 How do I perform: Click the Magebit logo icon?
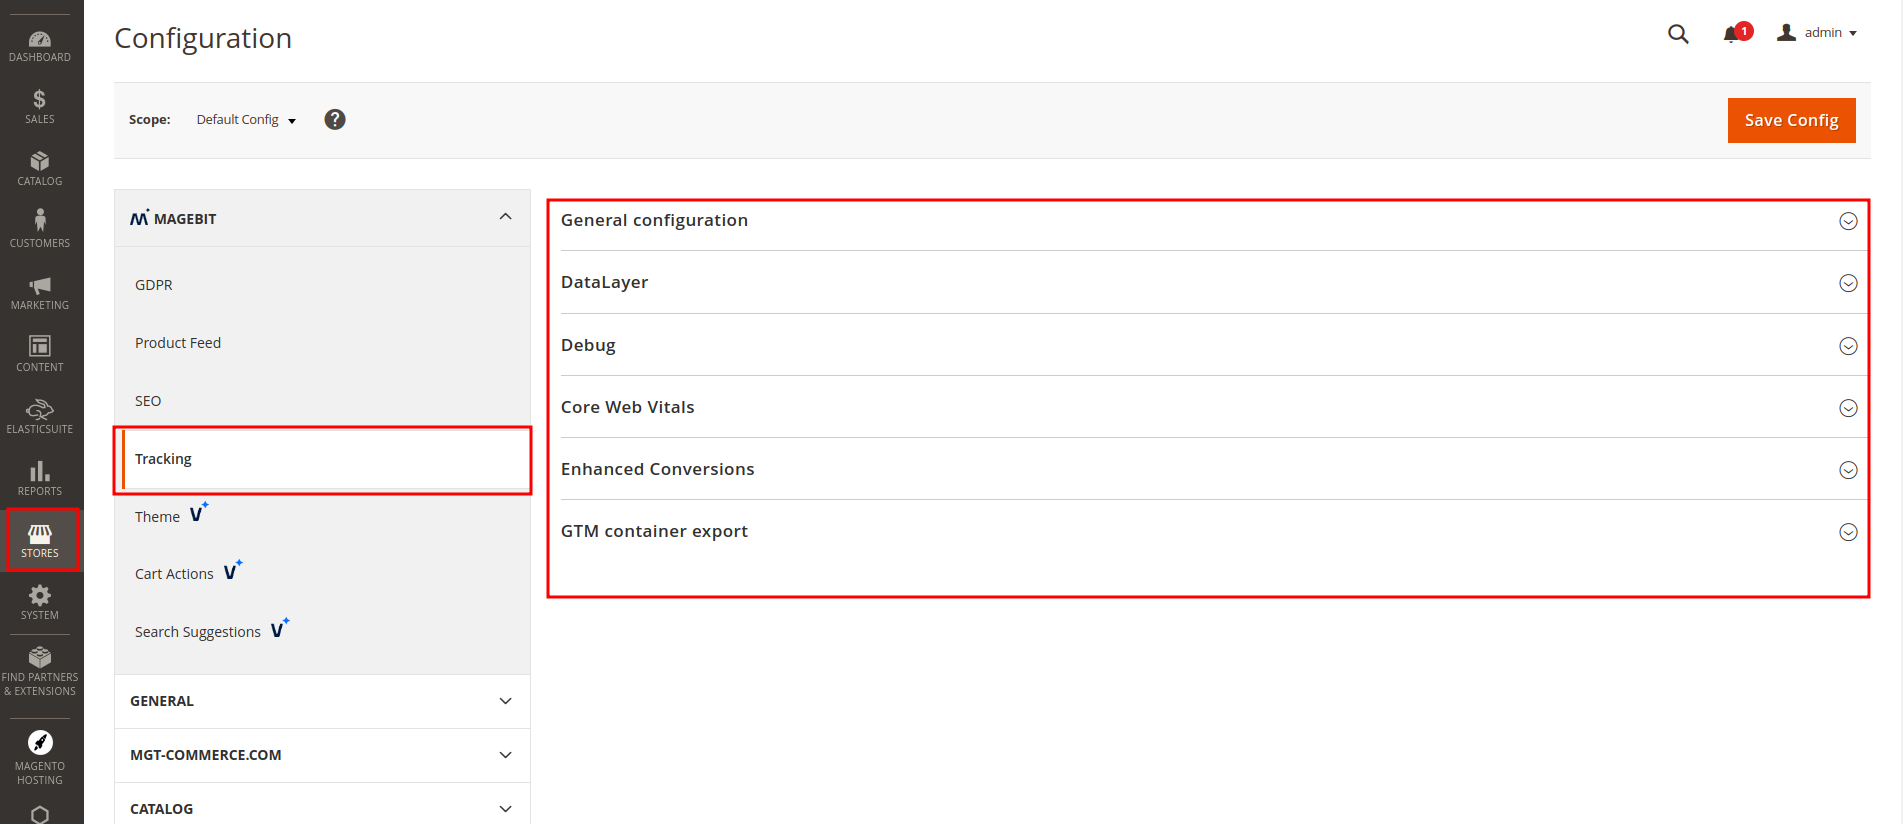pos(140,217)
